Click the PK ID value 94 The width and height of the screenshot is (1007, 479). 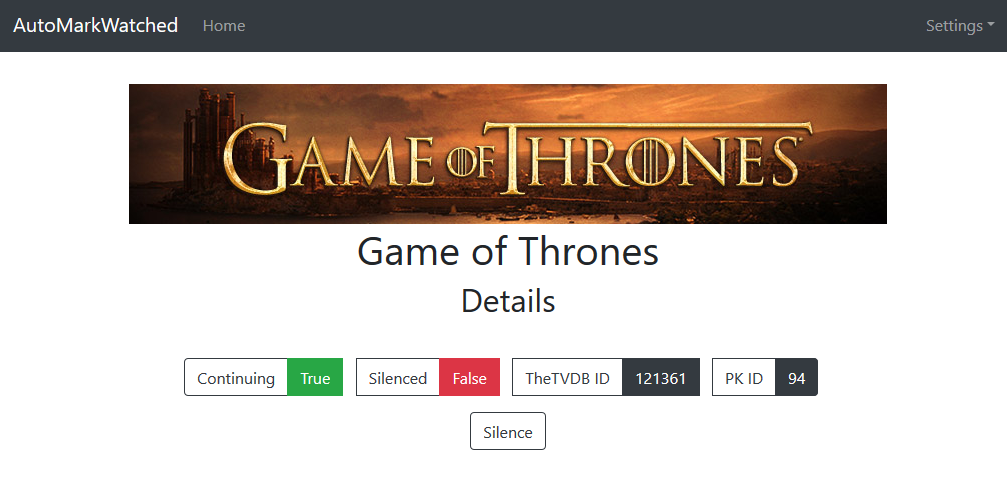[x=796, y=378]
